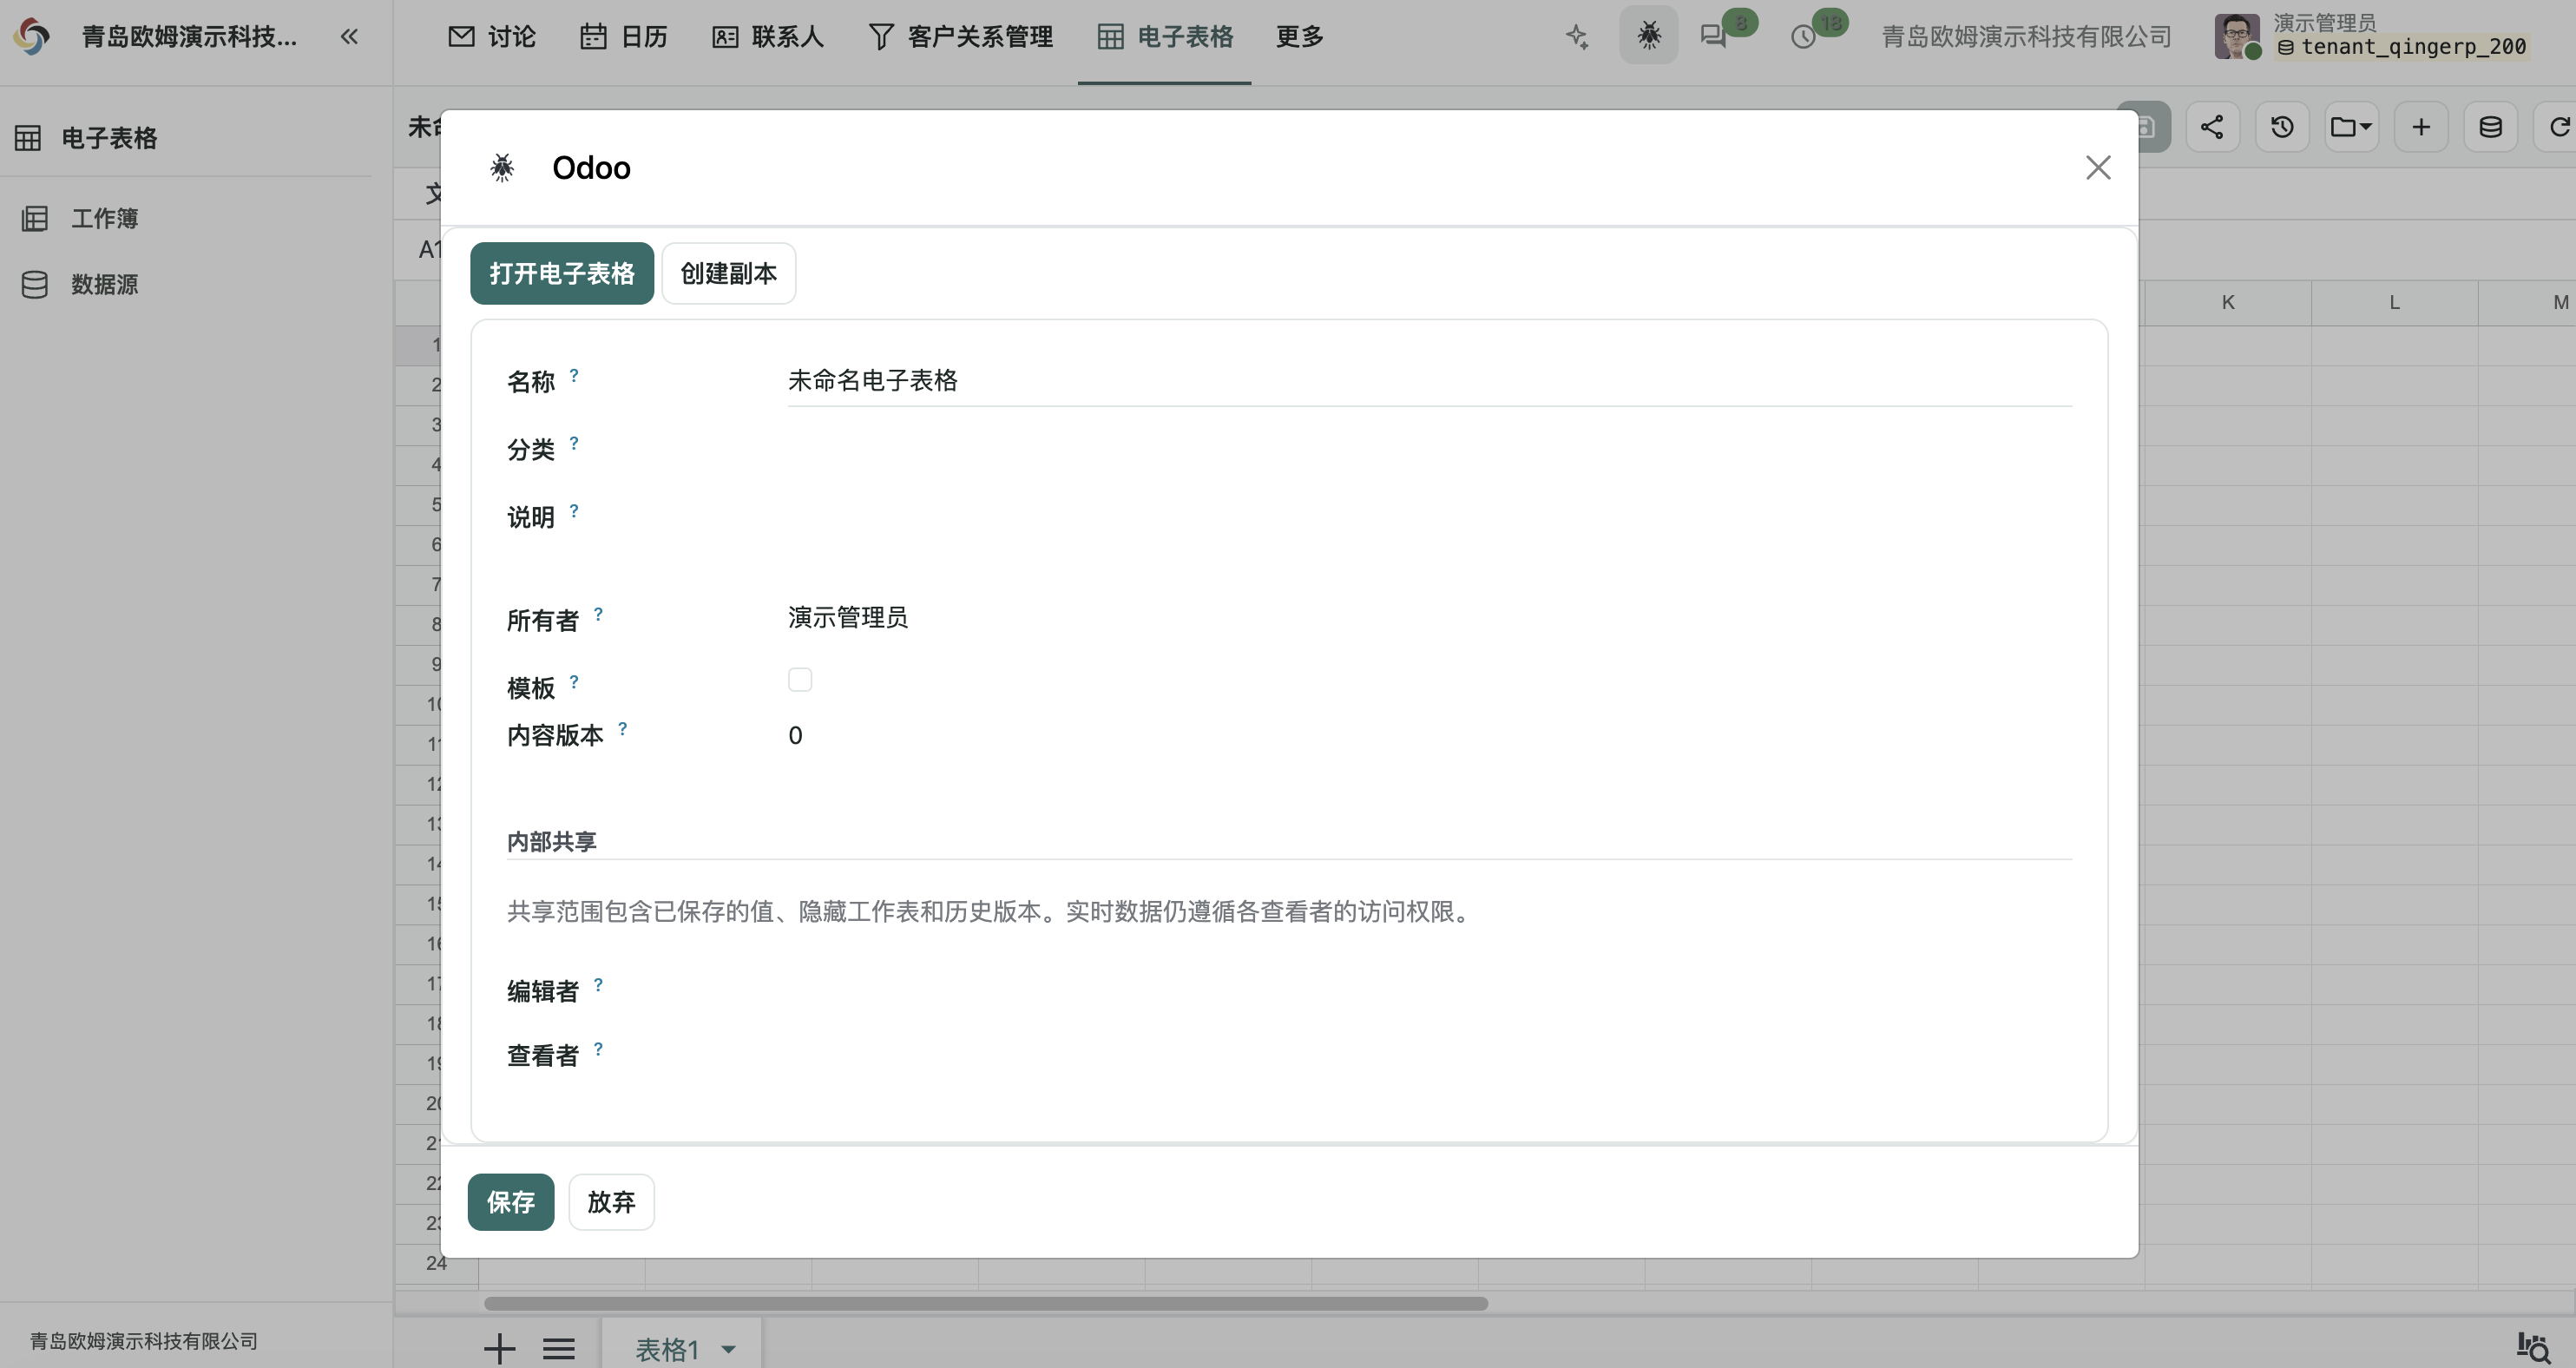2576x1368 pixels.
Task: Open the AI sparkle assistant icon
Action: click(1577, 37)
